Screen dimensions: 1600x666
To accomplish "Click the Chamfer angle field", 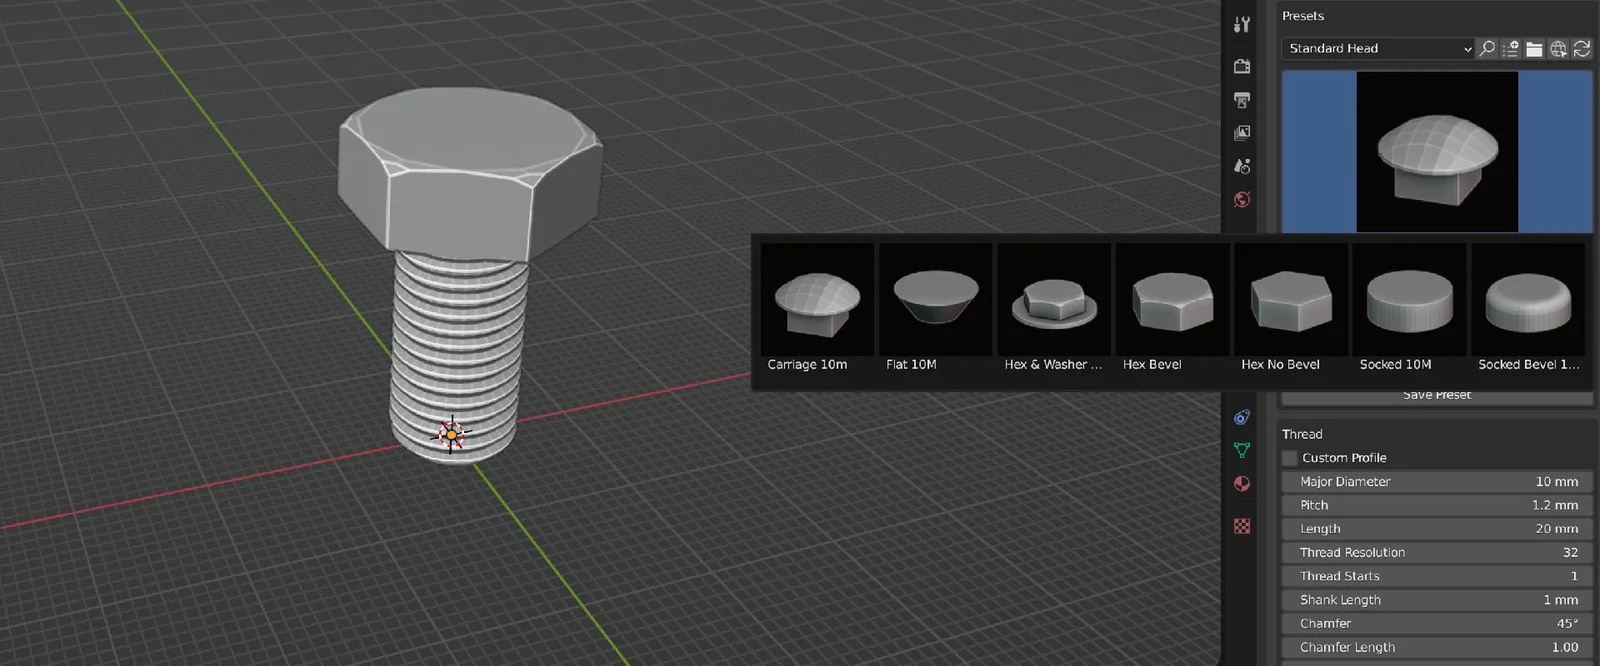I will [x=1437, y=623].
